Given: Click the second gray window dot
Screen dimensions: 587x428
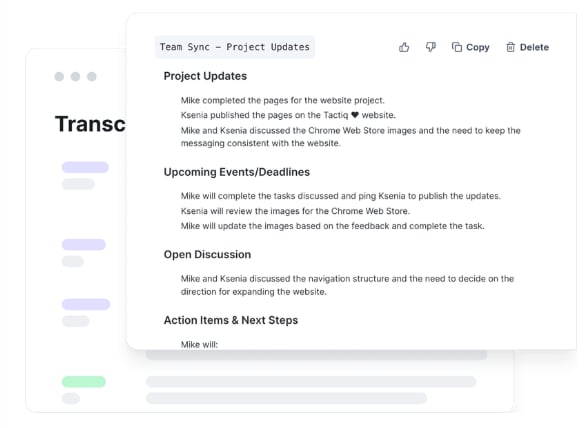Looking at the screenshot, I should [75, 76].
